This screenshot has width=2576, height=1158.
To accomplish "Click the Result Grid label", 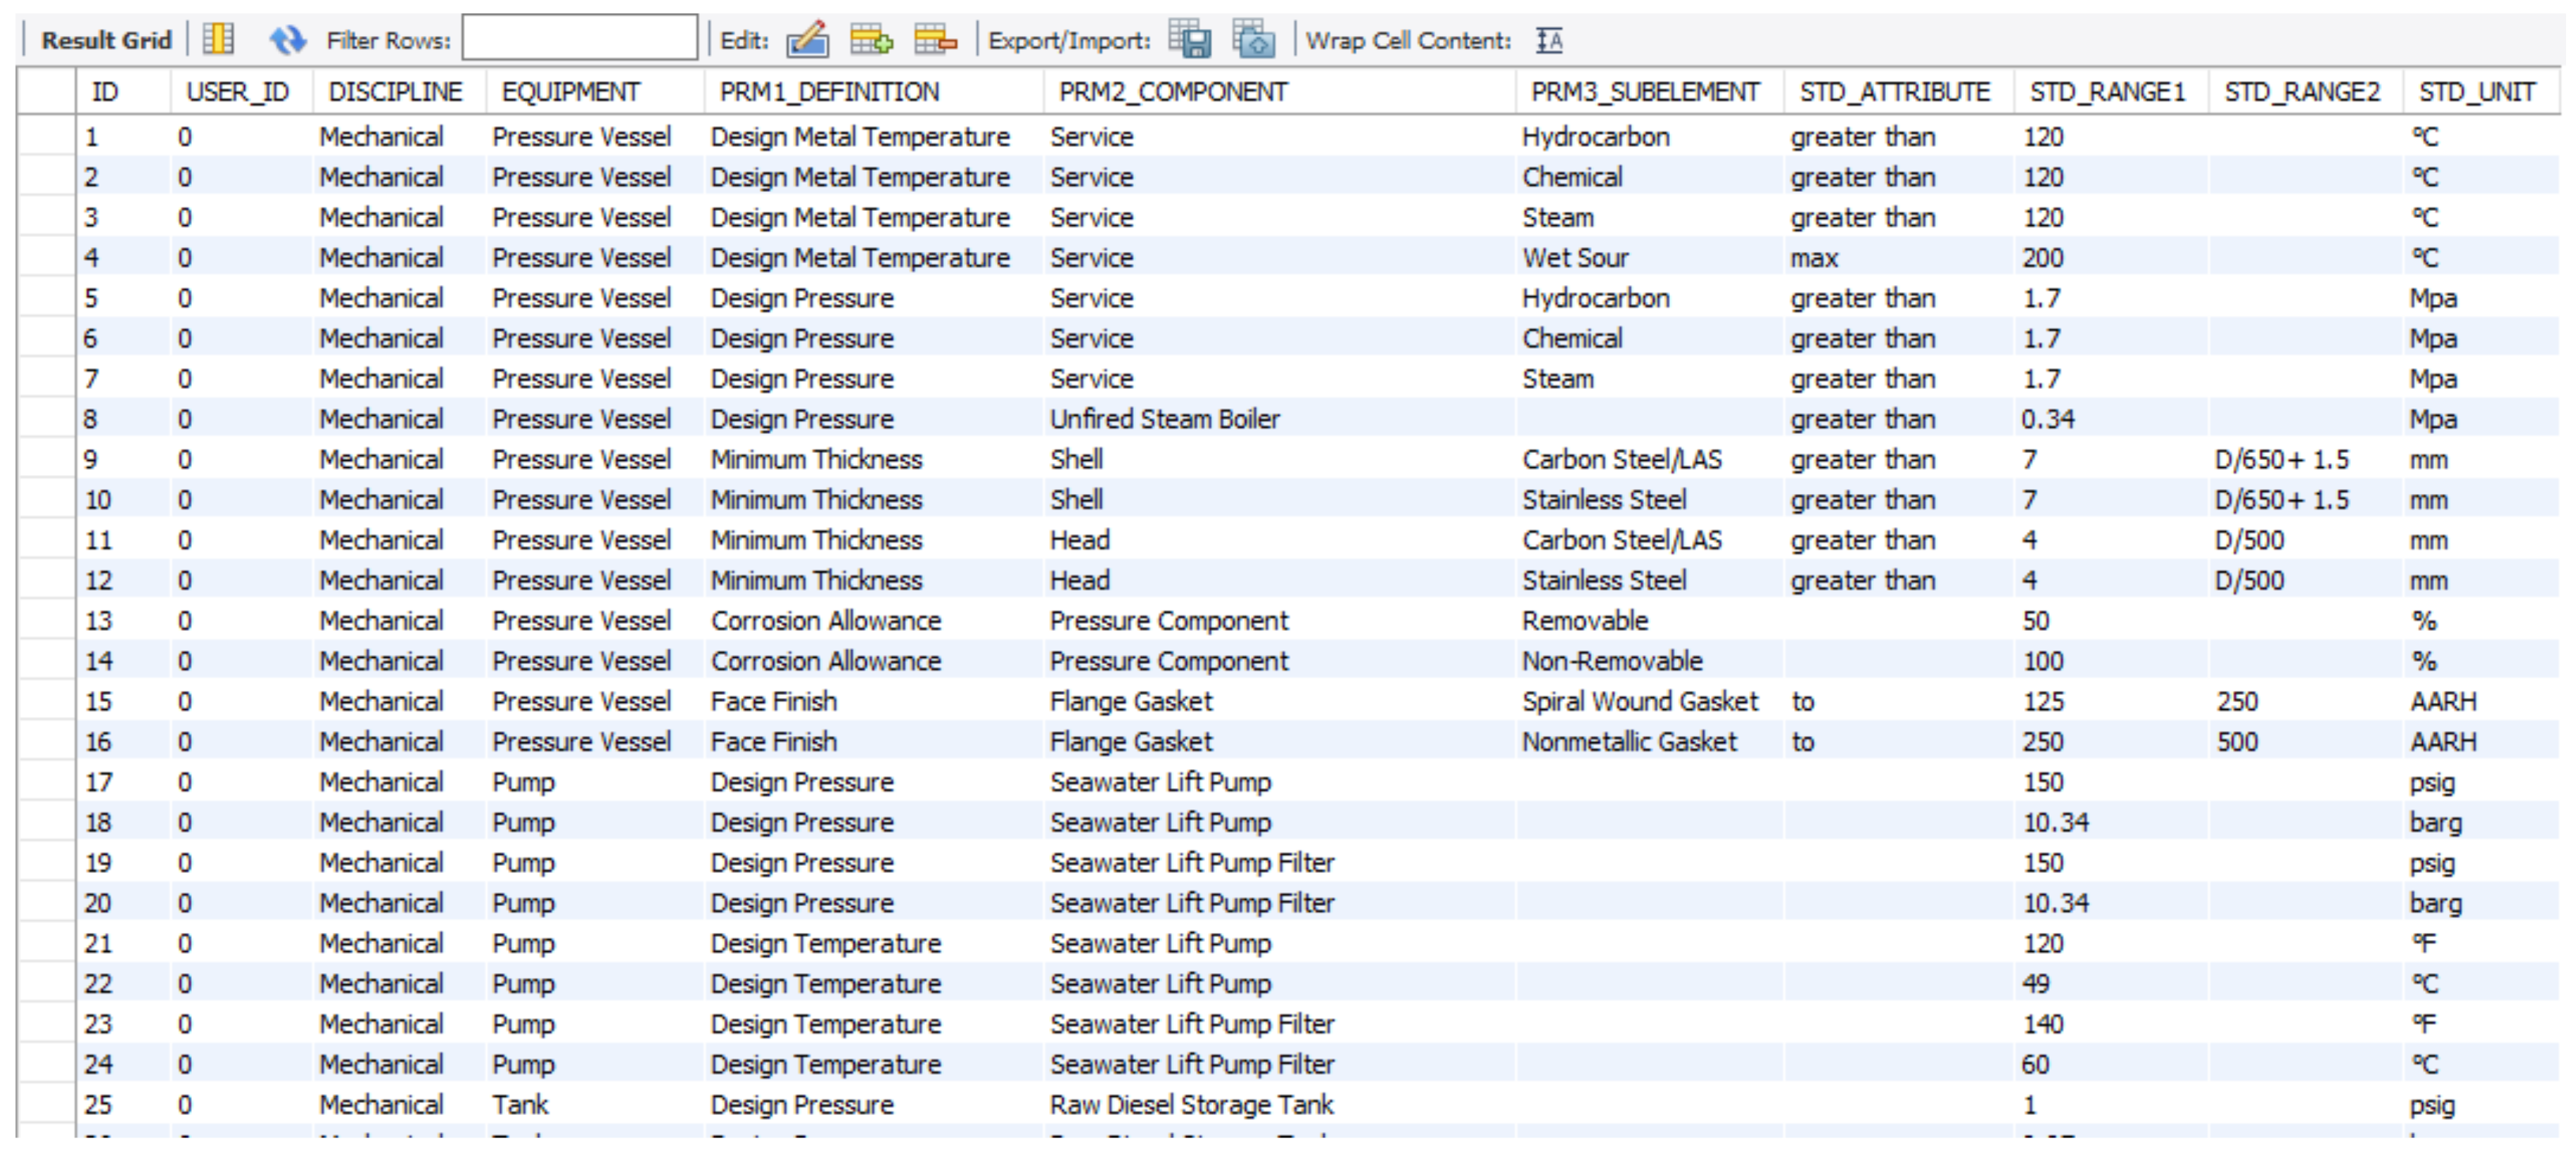I will (106, 40).
